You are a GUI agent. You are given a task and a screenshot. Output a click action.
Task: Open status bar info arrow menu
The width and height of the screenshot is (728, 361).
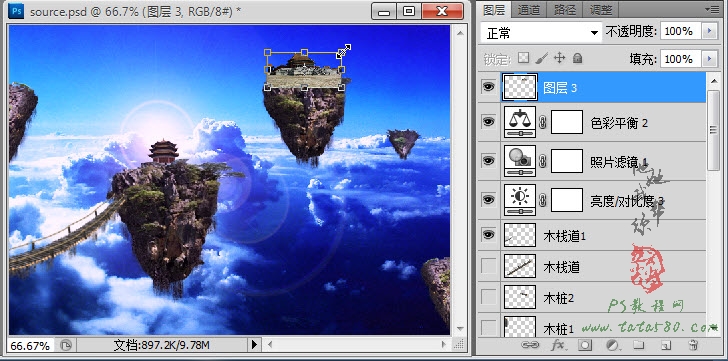click(254, 345)
